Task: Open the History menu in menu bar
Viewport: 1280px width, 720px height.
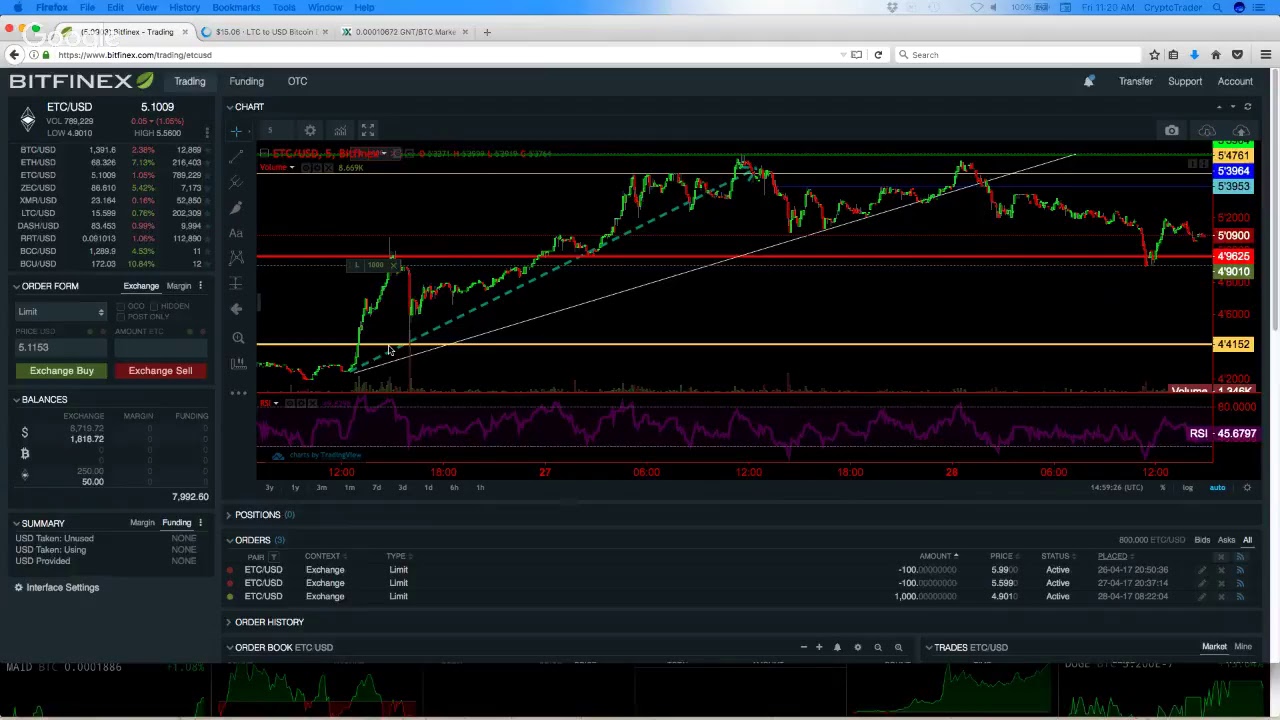Action: [x=184, y=7]
